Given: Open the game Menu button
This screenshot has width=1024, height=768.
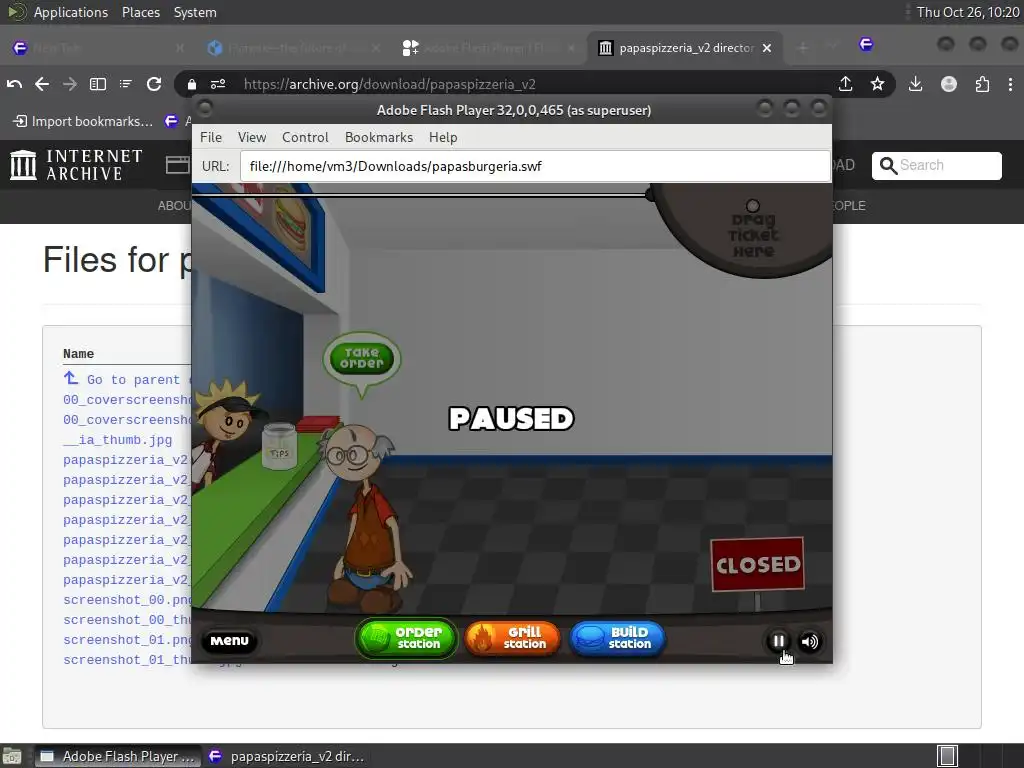Looking at the screenshot, I should tap(229, 641).
